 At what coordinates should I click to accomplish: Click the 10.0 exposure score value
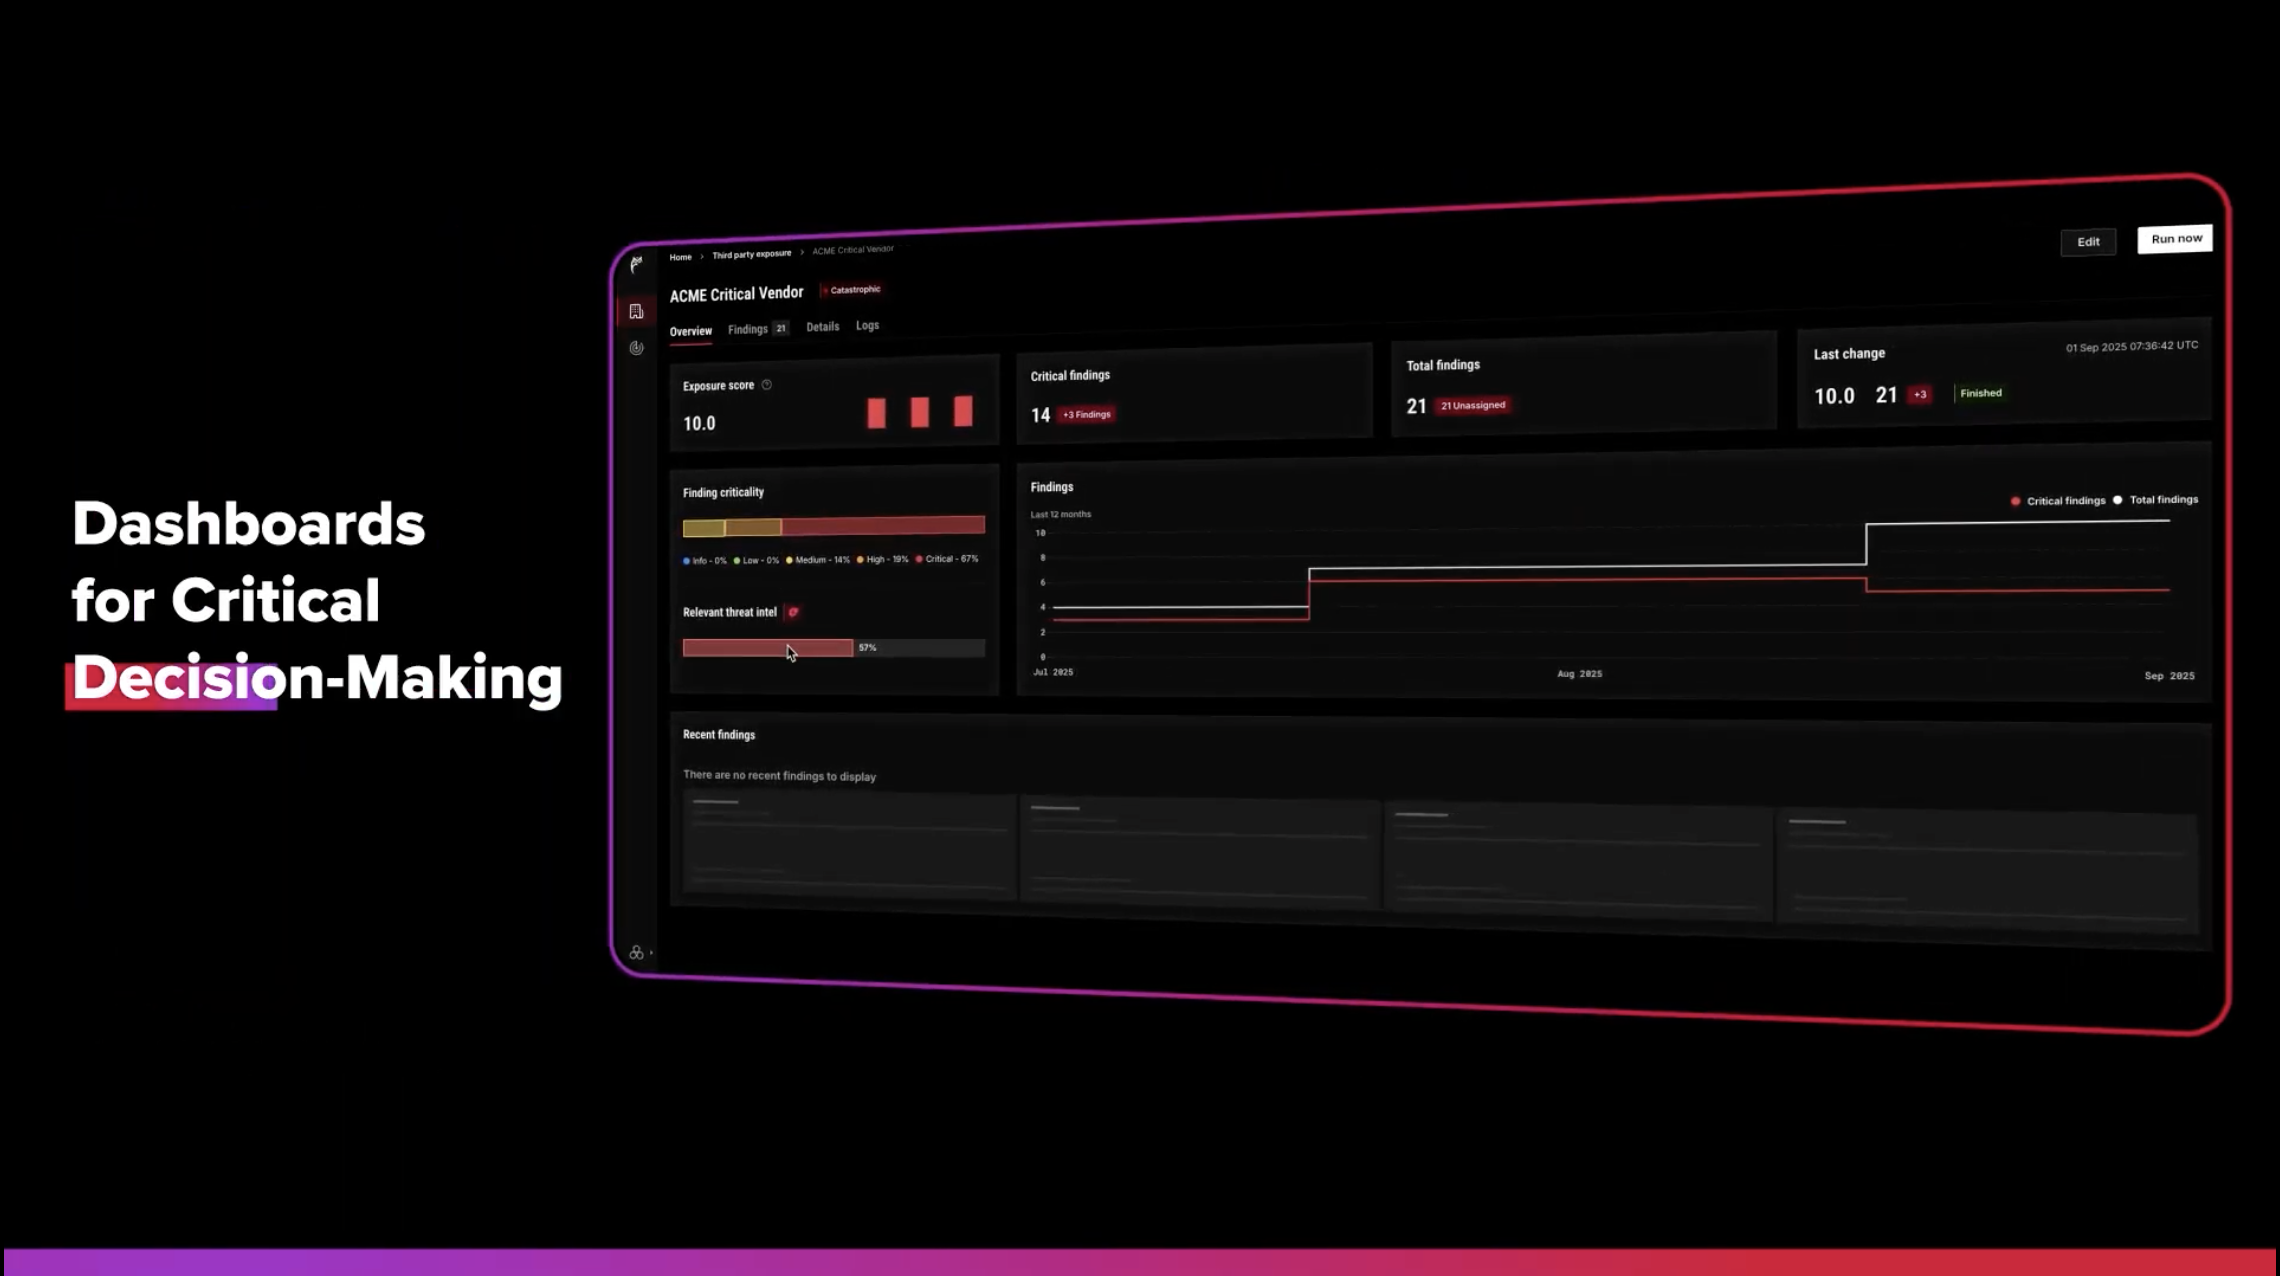click(x=699, y=424)
